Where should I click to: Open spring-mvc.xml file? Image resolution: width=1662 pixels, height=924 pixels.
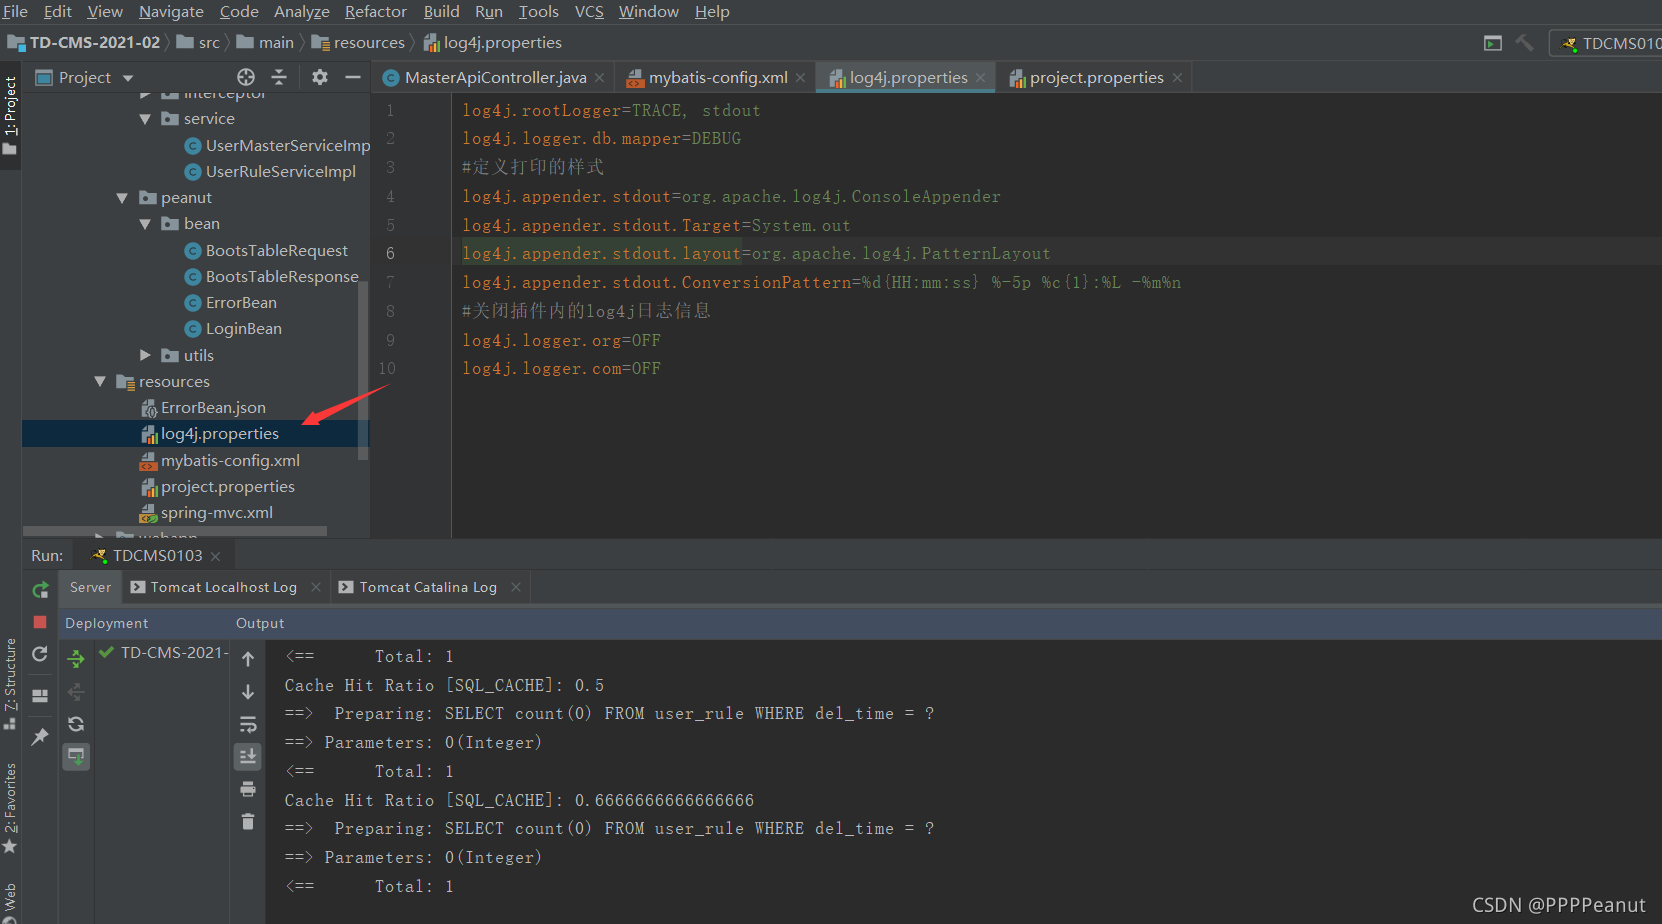pos(206,512)
